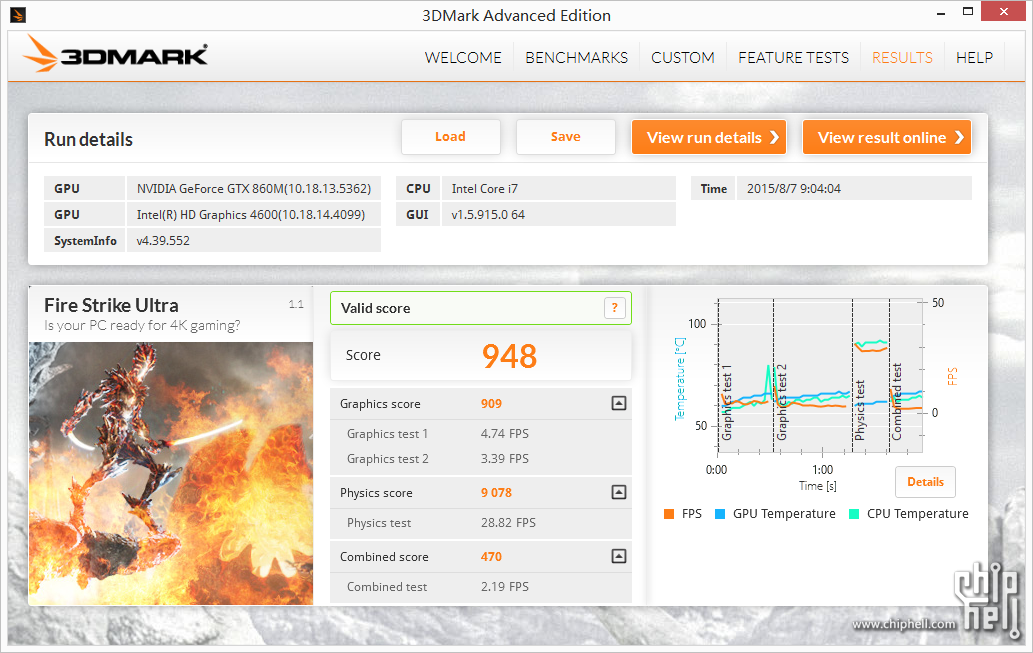
Task: Close the 3DMark window
Action: point(1003,12)
